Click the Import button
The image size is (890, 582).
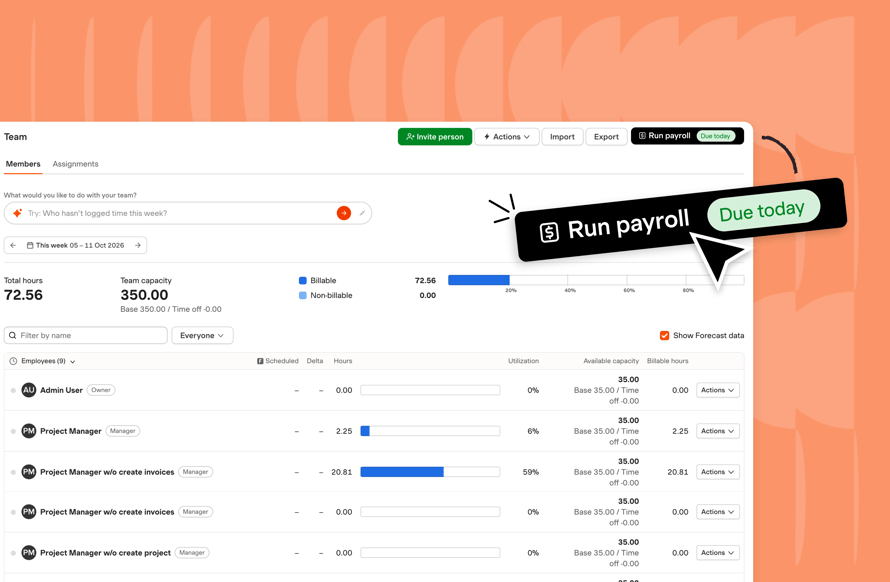562,137
